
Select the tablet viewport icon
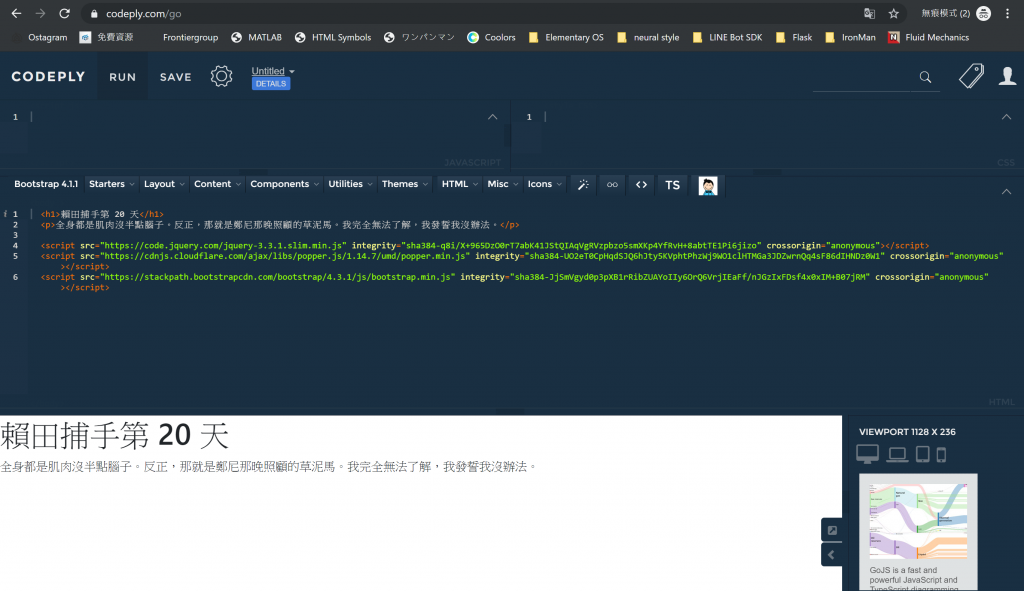pos(923,454)
